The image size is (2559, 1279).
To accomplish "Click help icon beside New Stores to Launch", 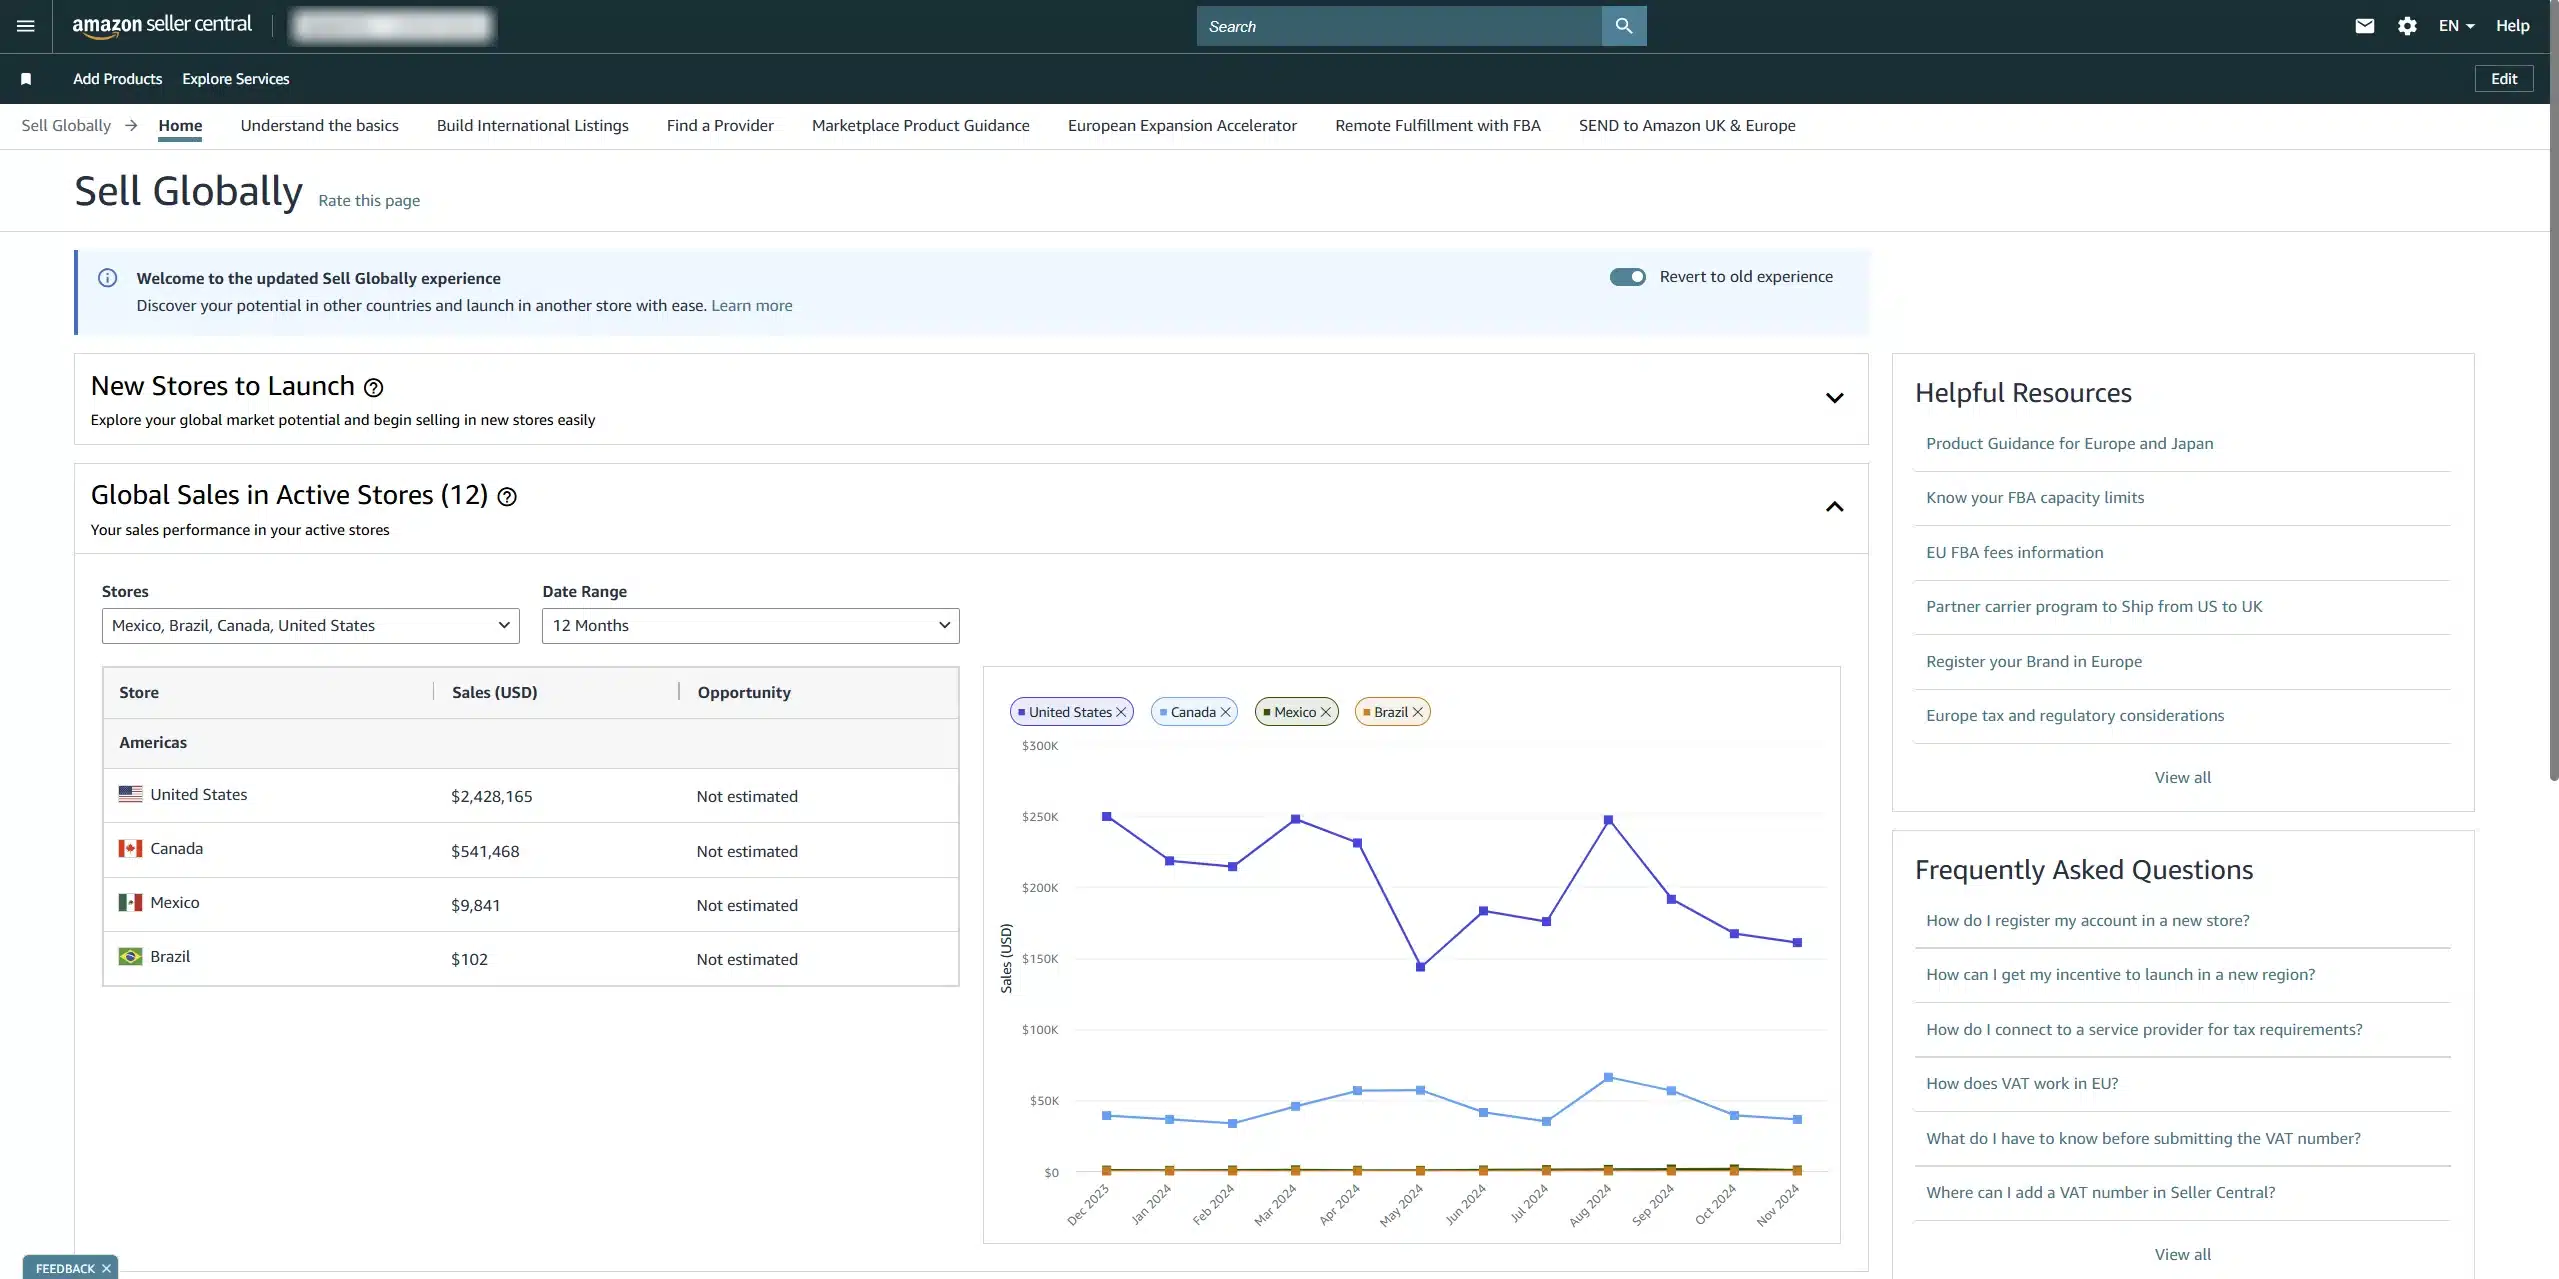I will pyautogui.click(x=373, y=388).
